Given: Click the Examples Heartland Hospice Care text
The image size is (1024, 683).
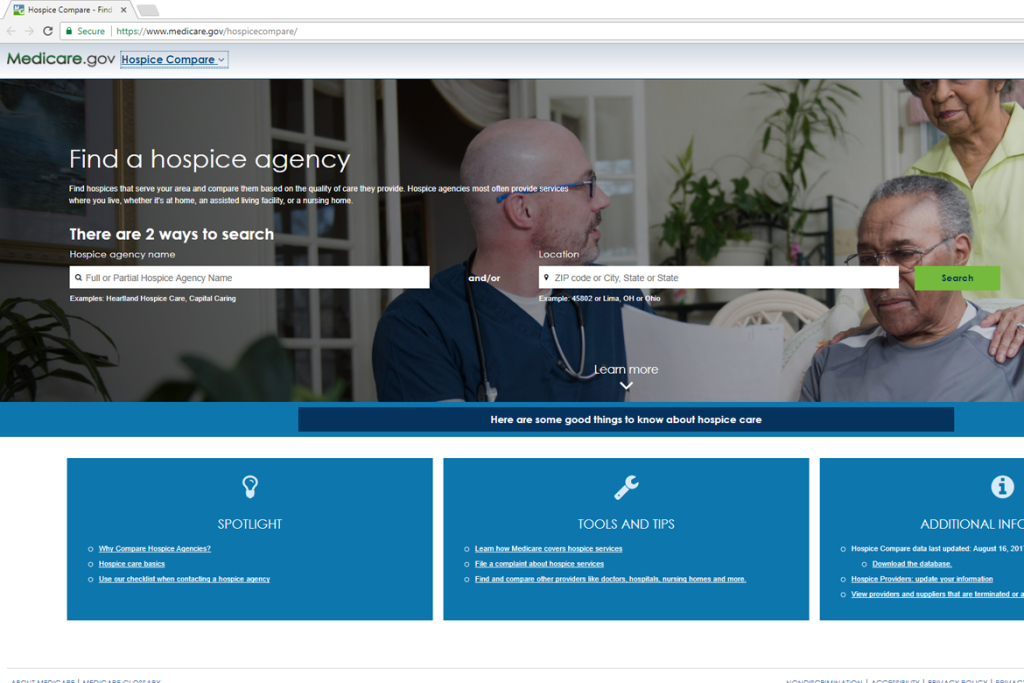Looking at the screenshot, I should click(x=153, y=298).
